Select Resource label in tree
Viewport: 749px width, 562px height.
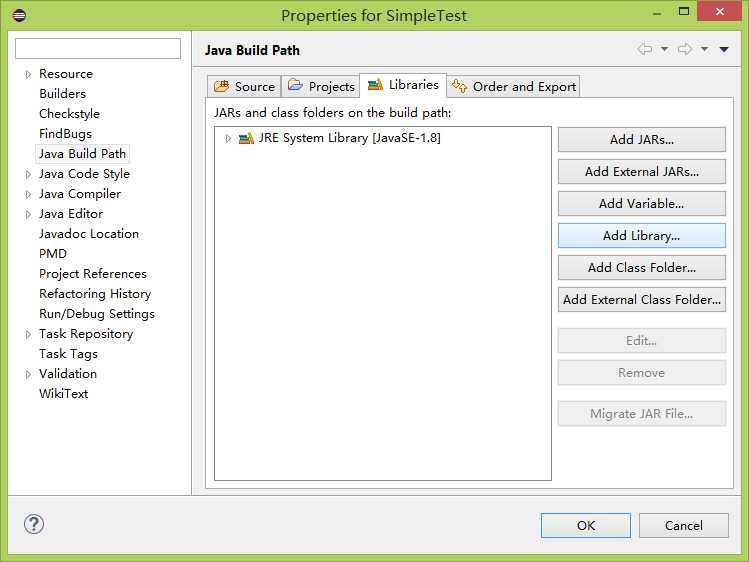[66, 74]
